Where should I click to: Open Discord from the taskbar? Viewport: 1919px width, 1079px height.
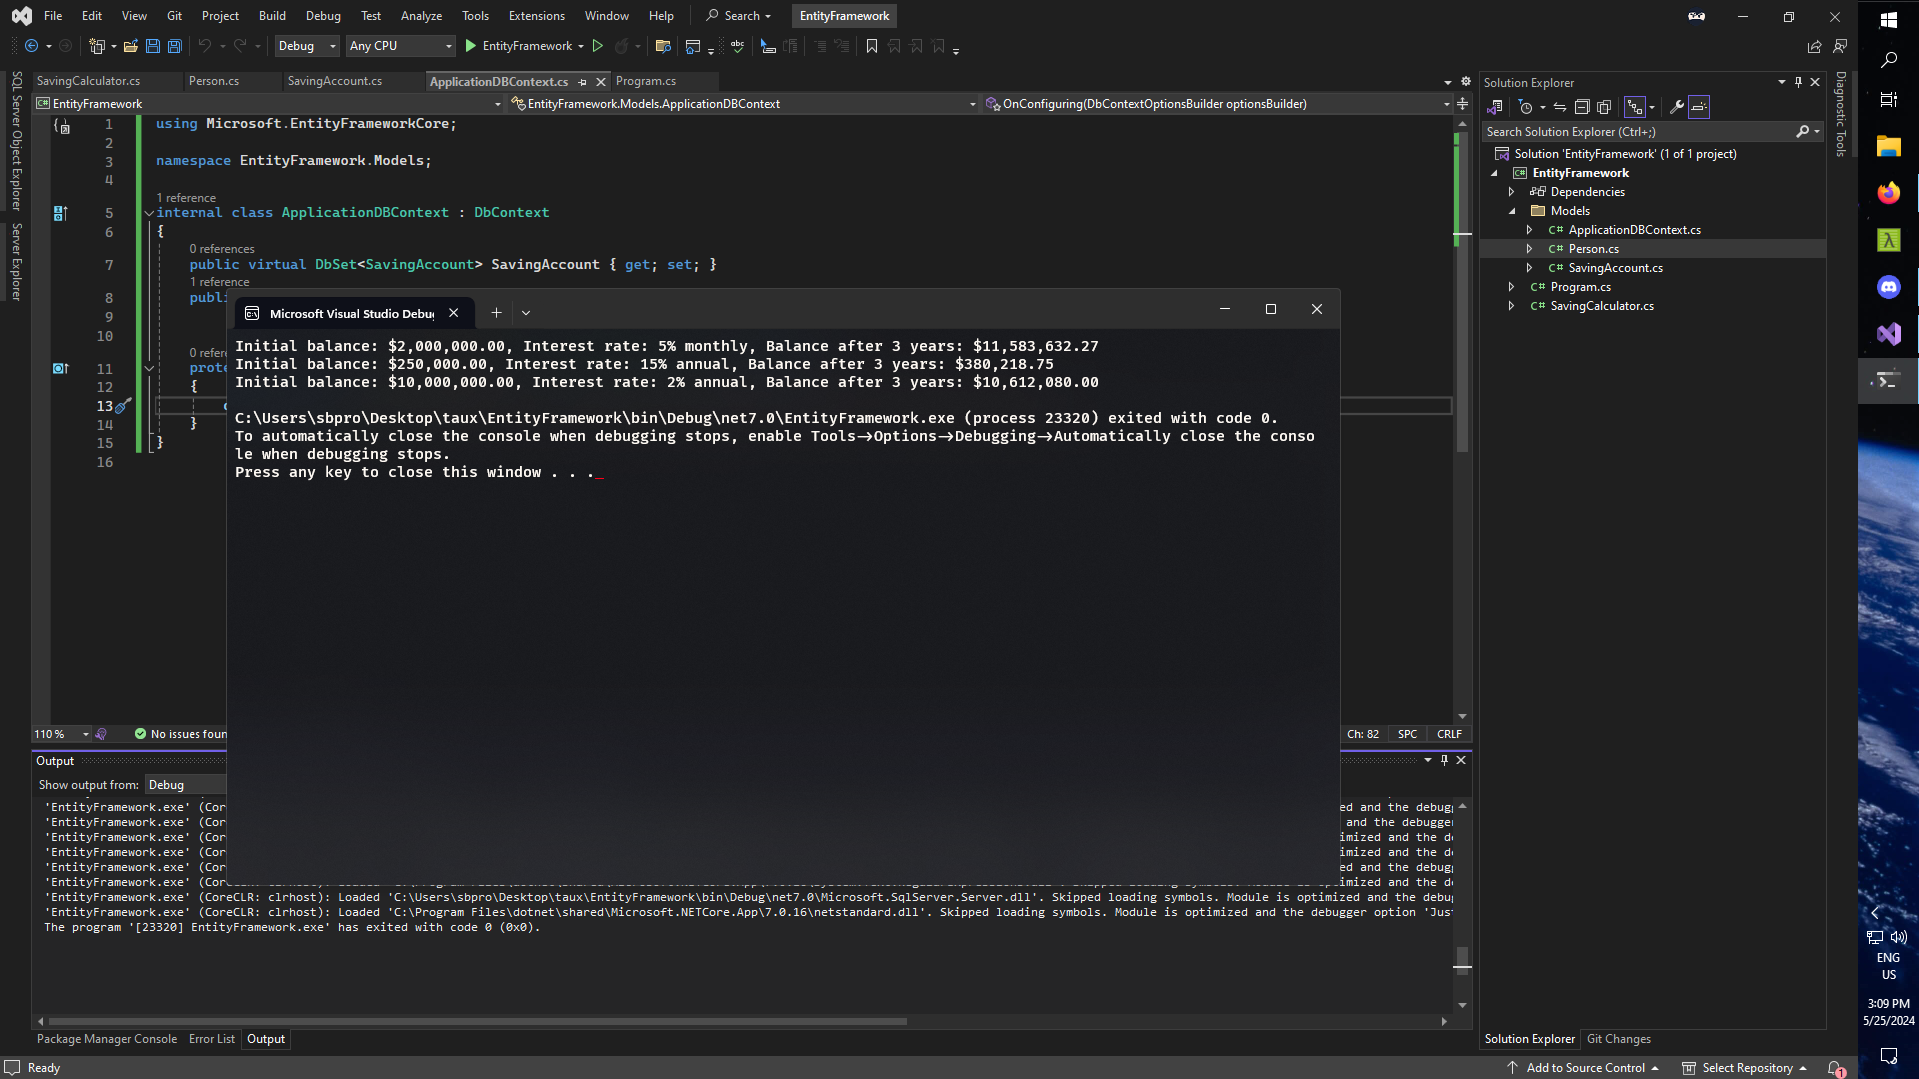point(1888,288)
